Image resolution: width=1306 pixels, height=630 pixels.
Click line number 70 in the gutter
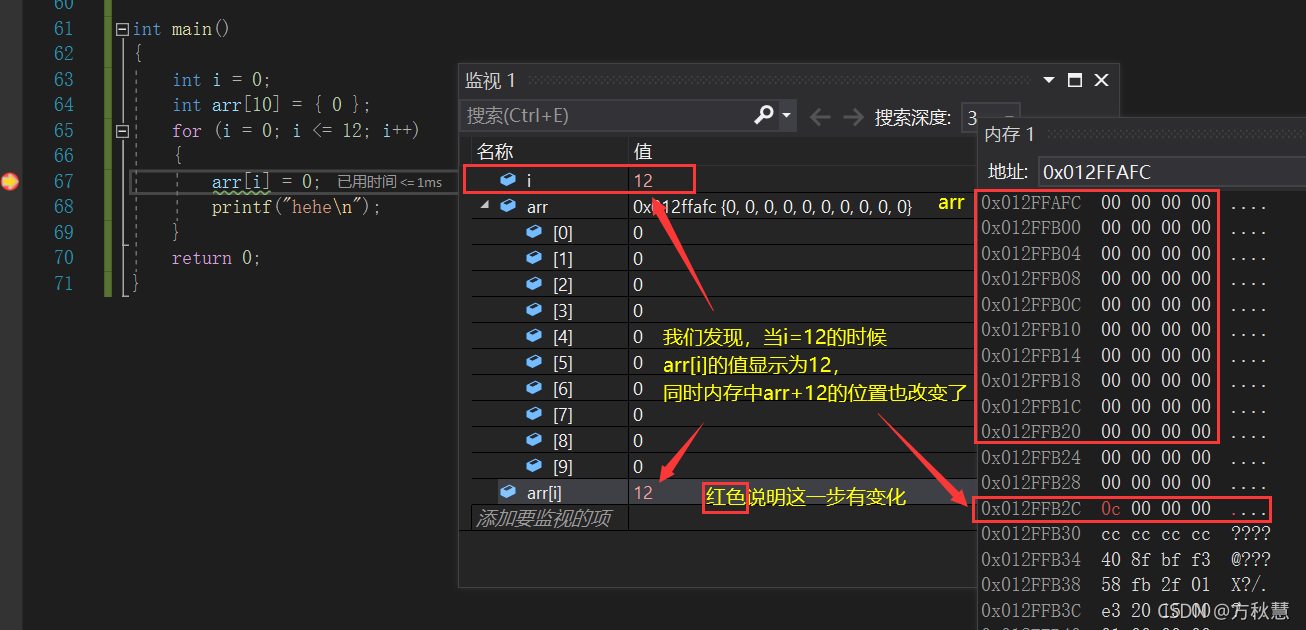coord(63,257)
